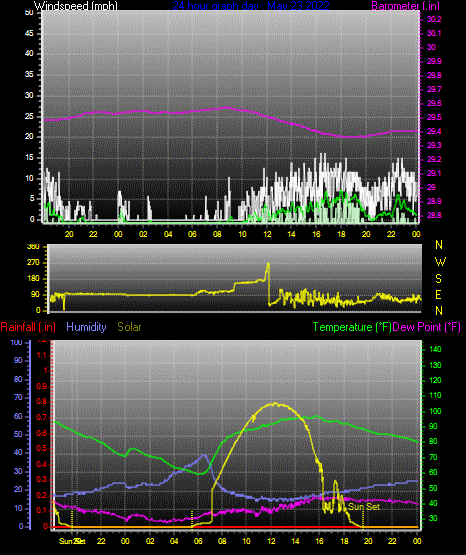Select the 'Rainfall (.in)' legend label
Image resolution: width=466 pixels, height=555 pixels.
click(x=28, y=327)
